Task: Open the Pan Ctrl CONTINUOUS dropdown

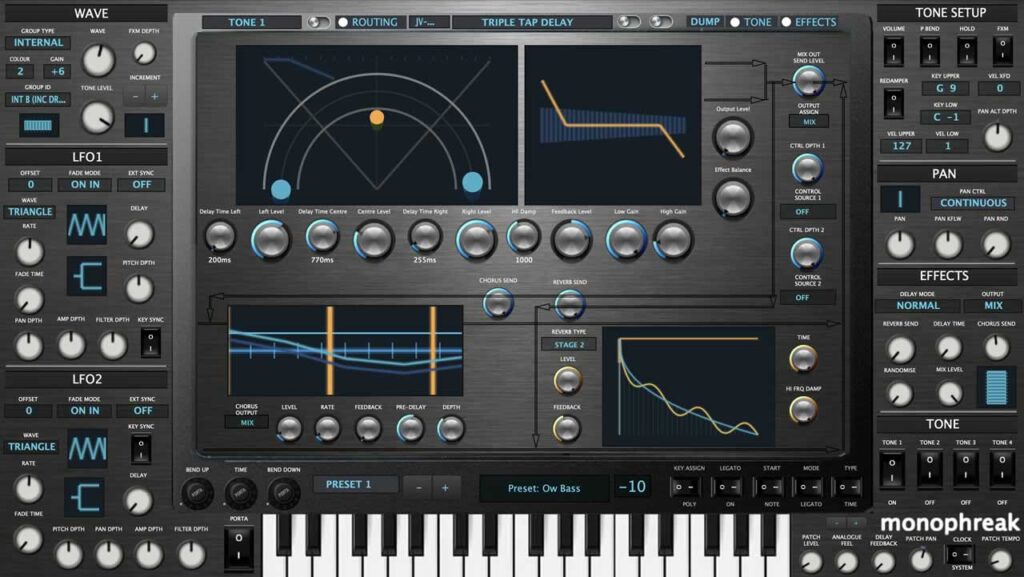Action: (x=973, y=203)
